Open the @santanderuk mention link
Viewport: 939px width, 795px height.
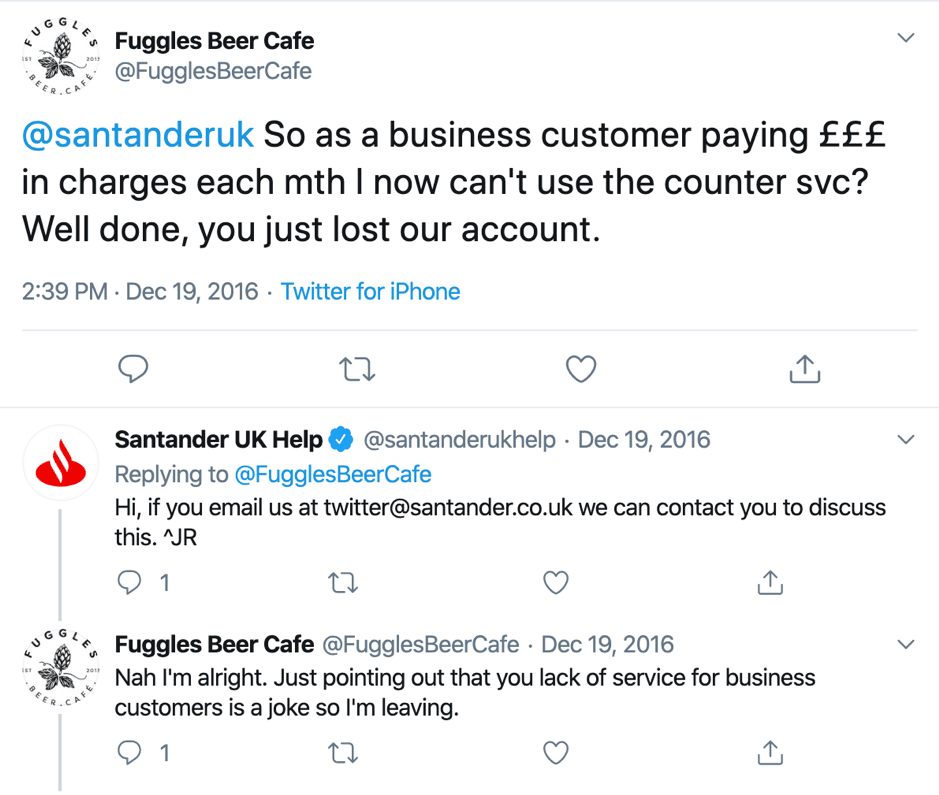(138, 135)
